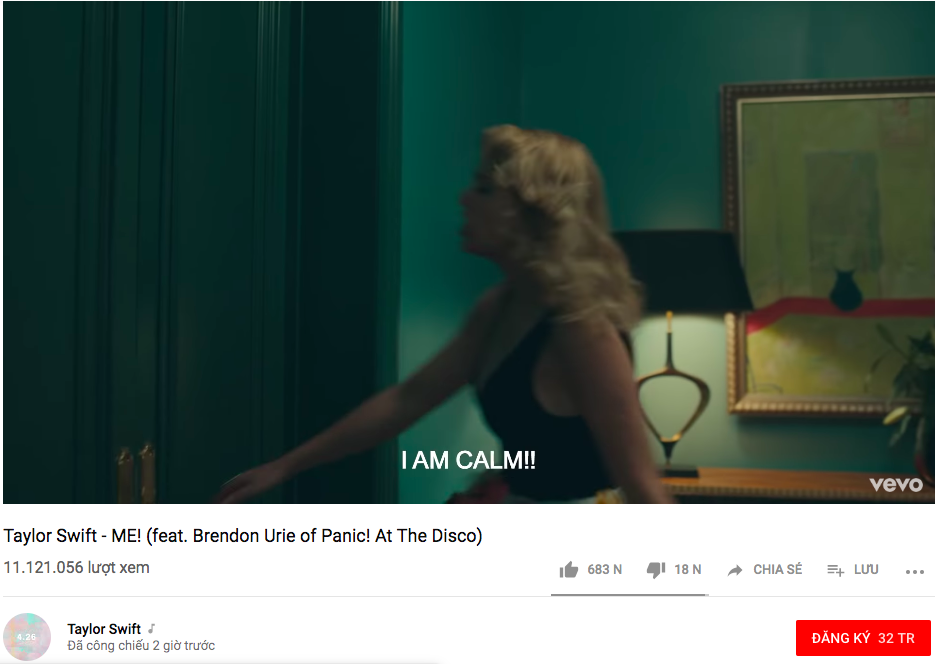Click the video frame to pause playback
Viewport: 936px width, 664px height.
[x=469, y=253]
